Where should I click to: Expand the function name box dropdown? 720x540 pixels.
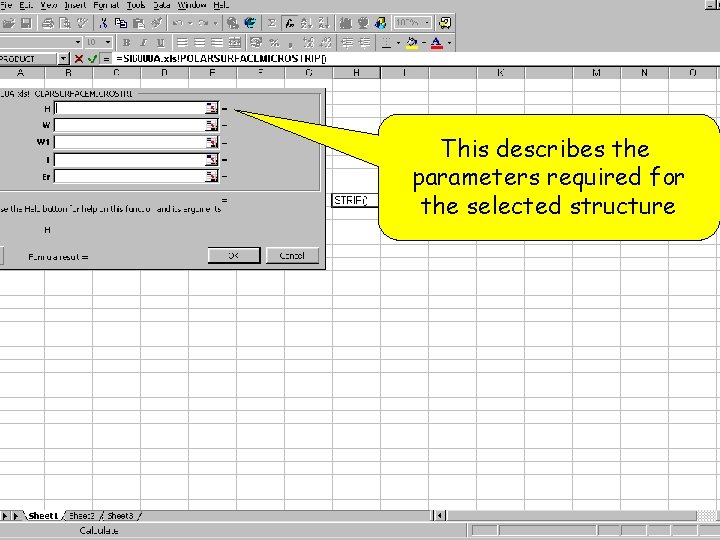click(63, 59)
